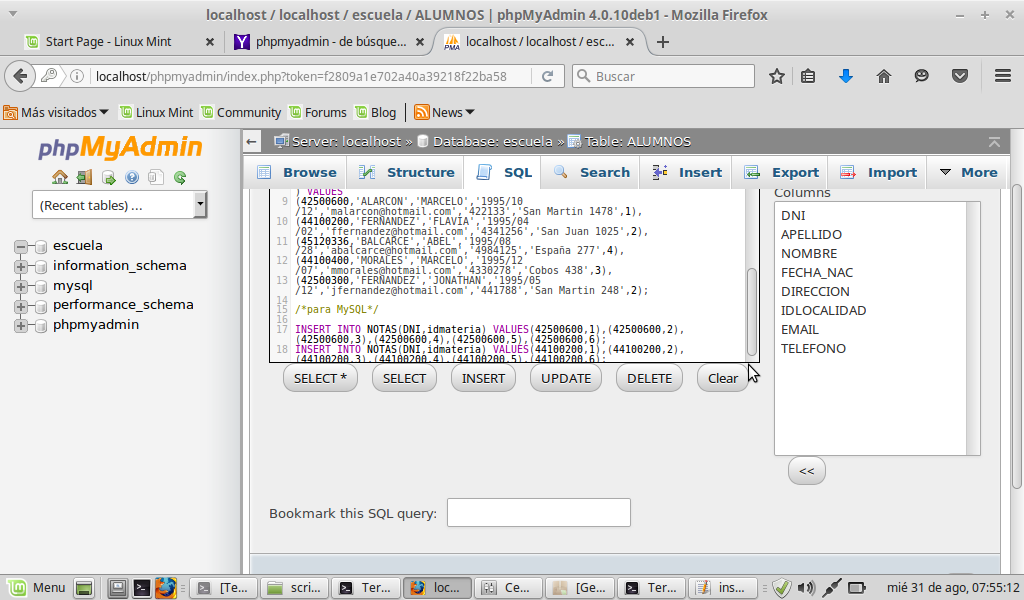Expand the mysql database node

(x=21, y=286)
